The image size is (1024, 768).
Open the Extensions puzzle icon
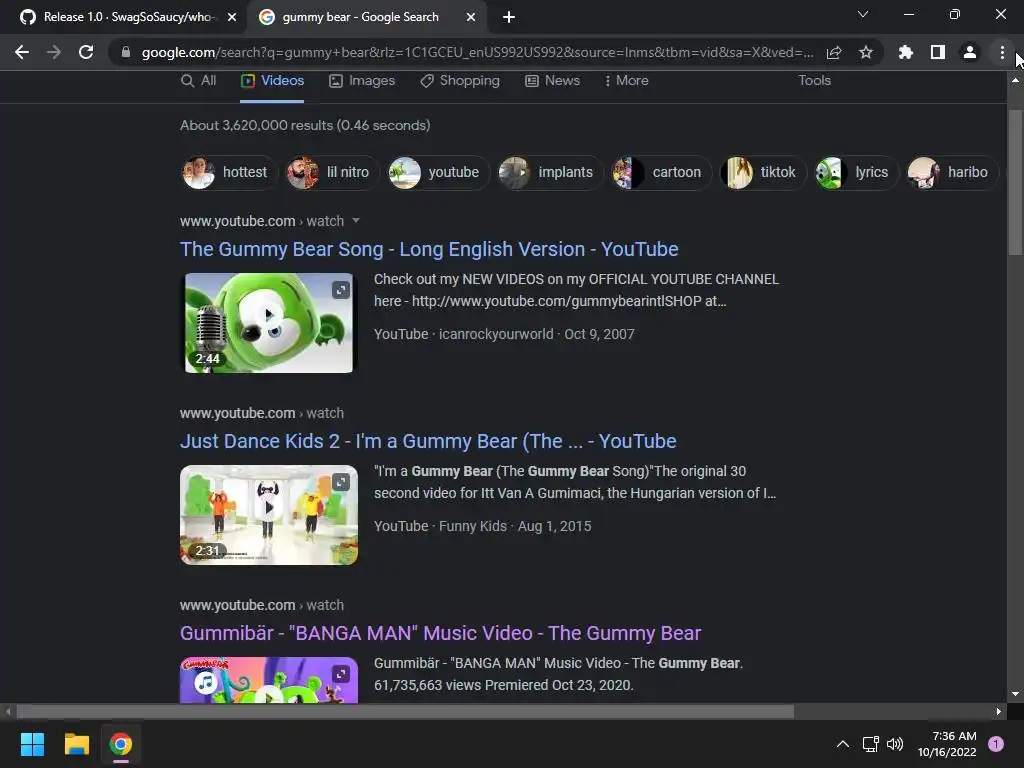[905, 52]
